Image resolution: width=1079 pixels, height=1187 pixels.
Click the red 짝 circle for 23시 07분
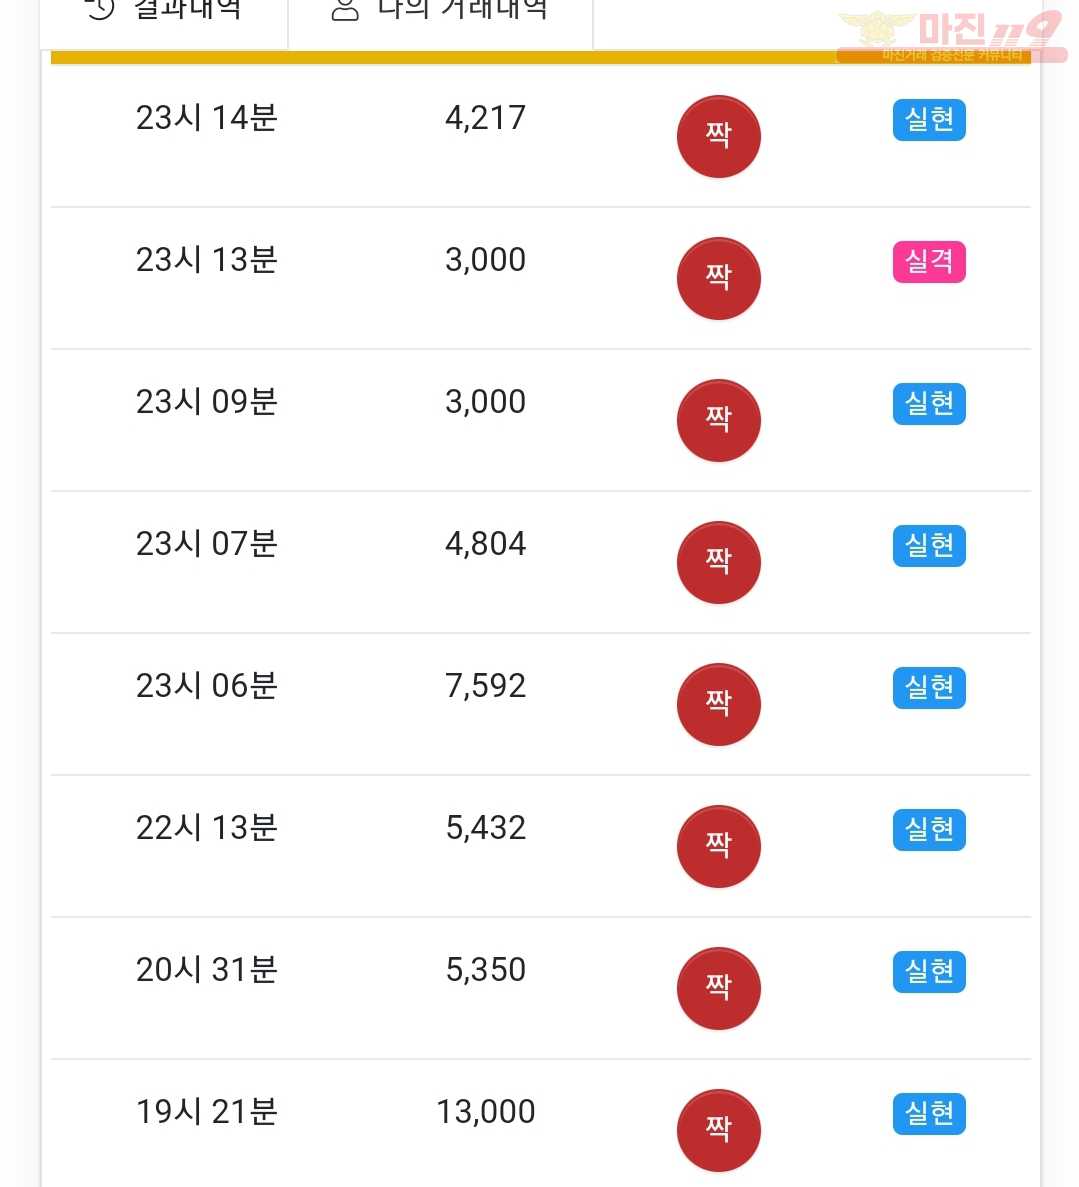coord(719,562)
